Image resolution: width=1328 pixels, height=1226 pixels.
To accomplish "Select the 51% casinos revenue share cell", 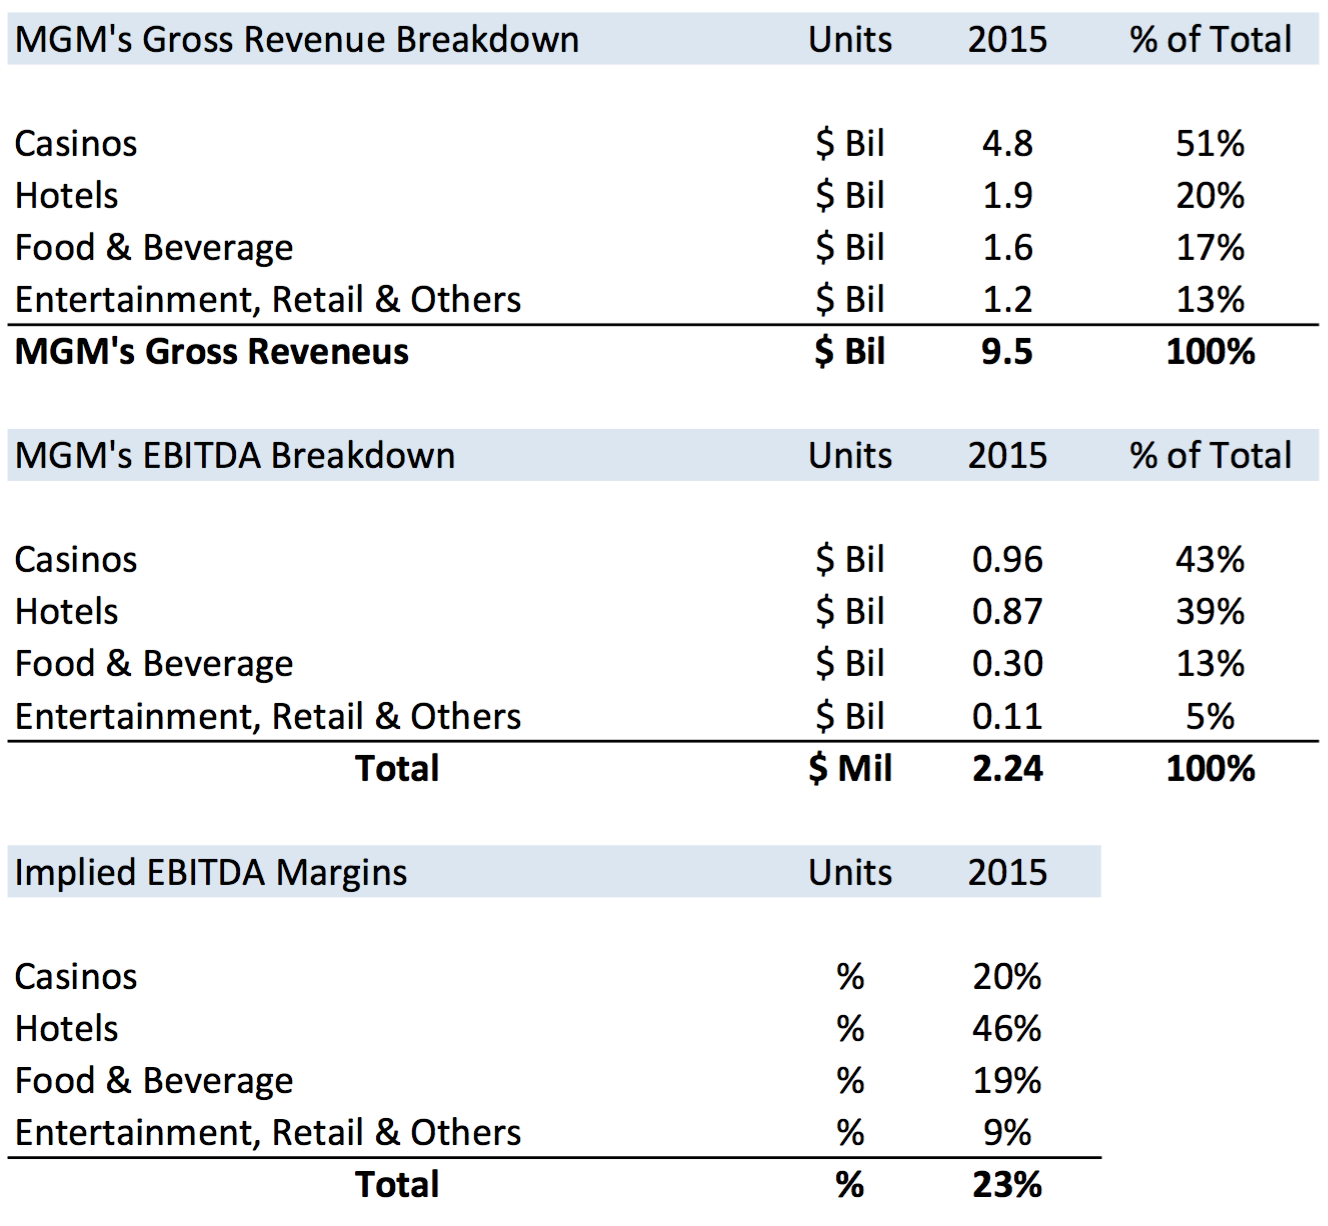I will pos(1210,144).
